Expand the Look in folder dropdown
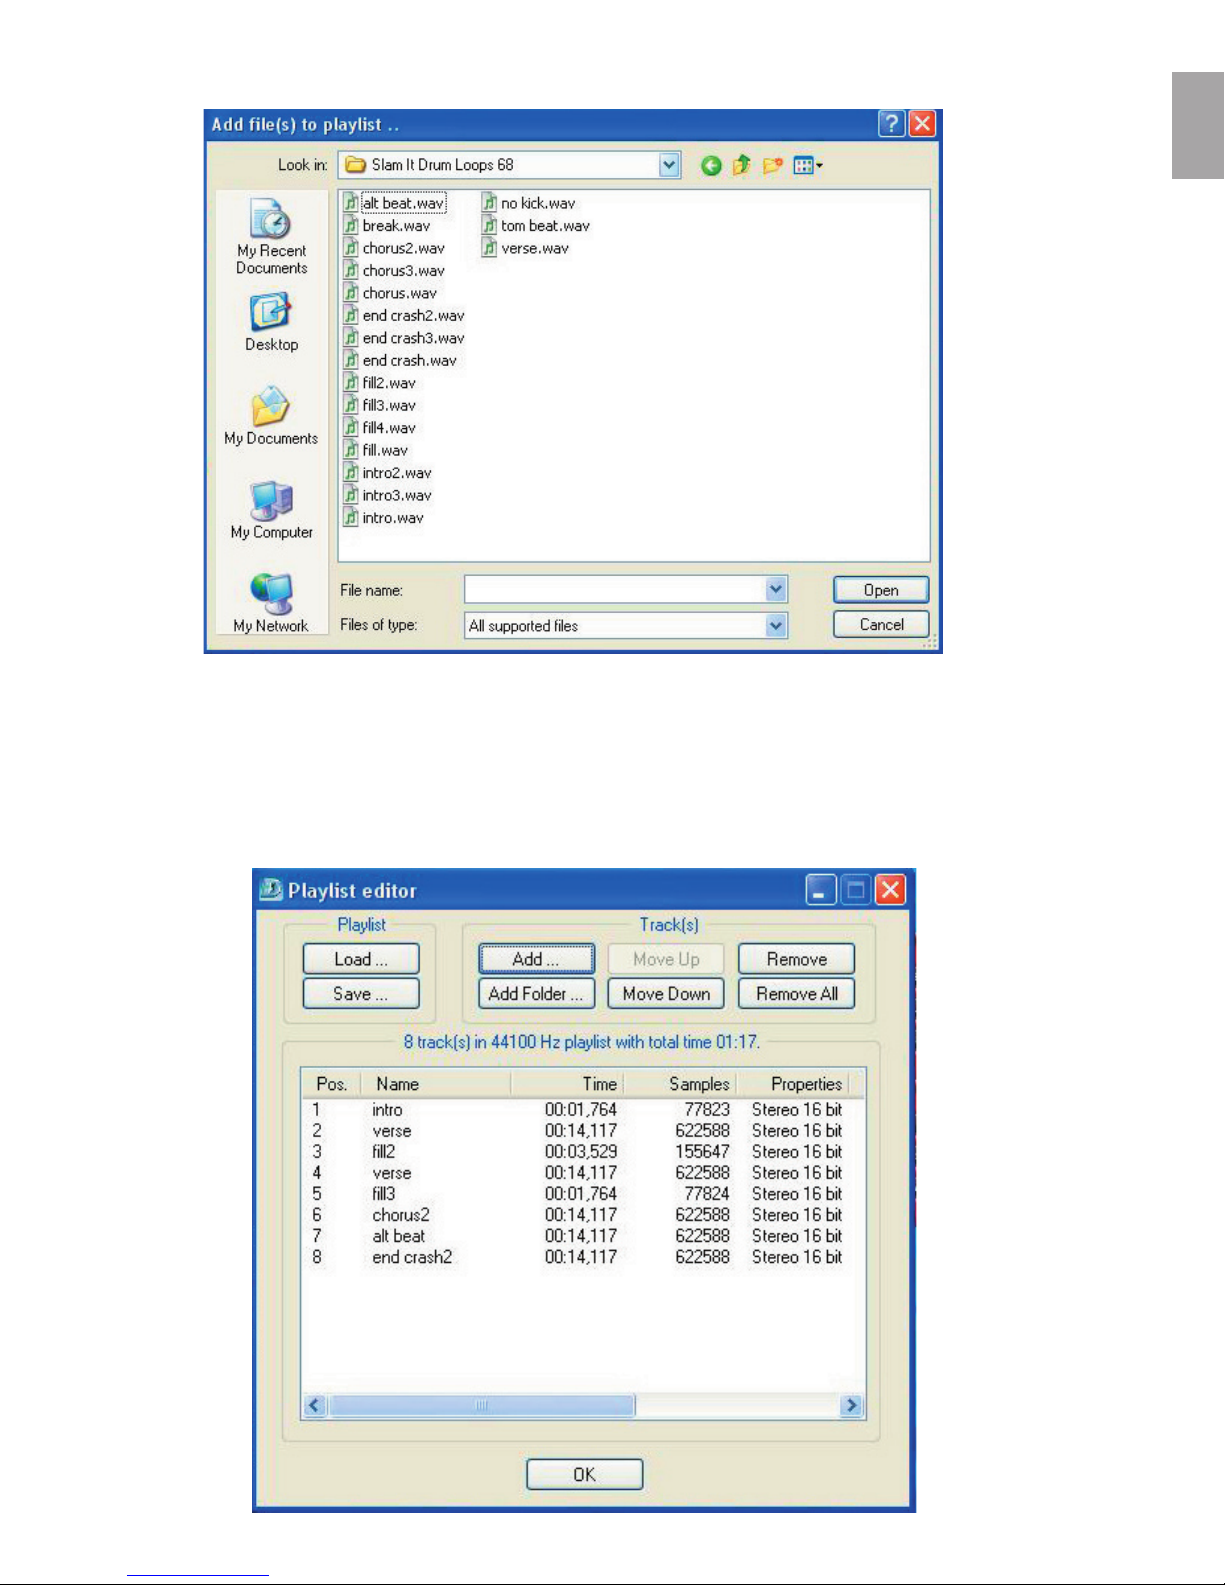Screen dimensions: 1225x1585 [x=669, y=165]
